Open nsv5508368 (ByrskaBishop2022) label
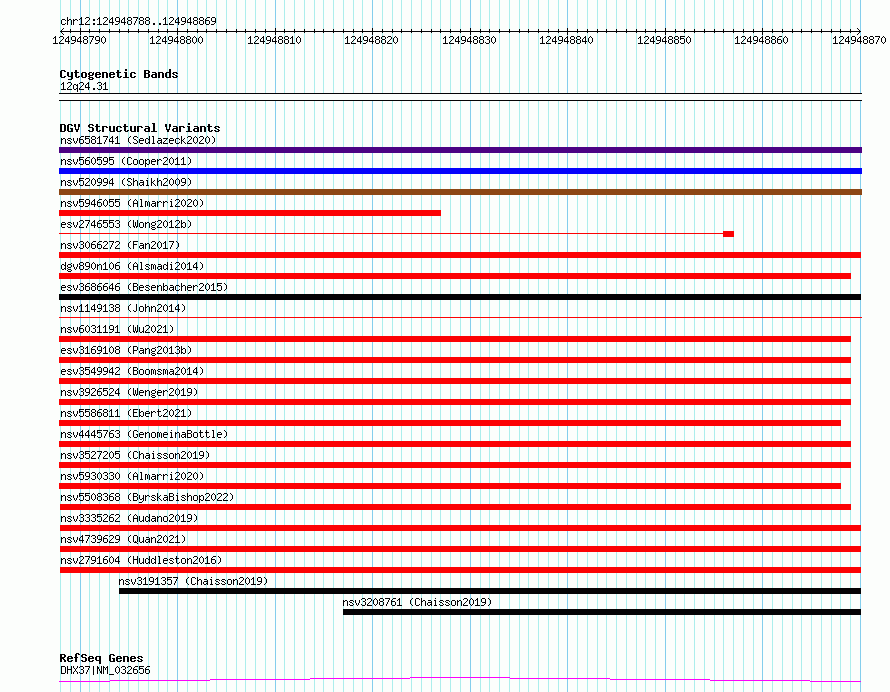This screenshot has height=692, width=890. [x=146, y=497]
